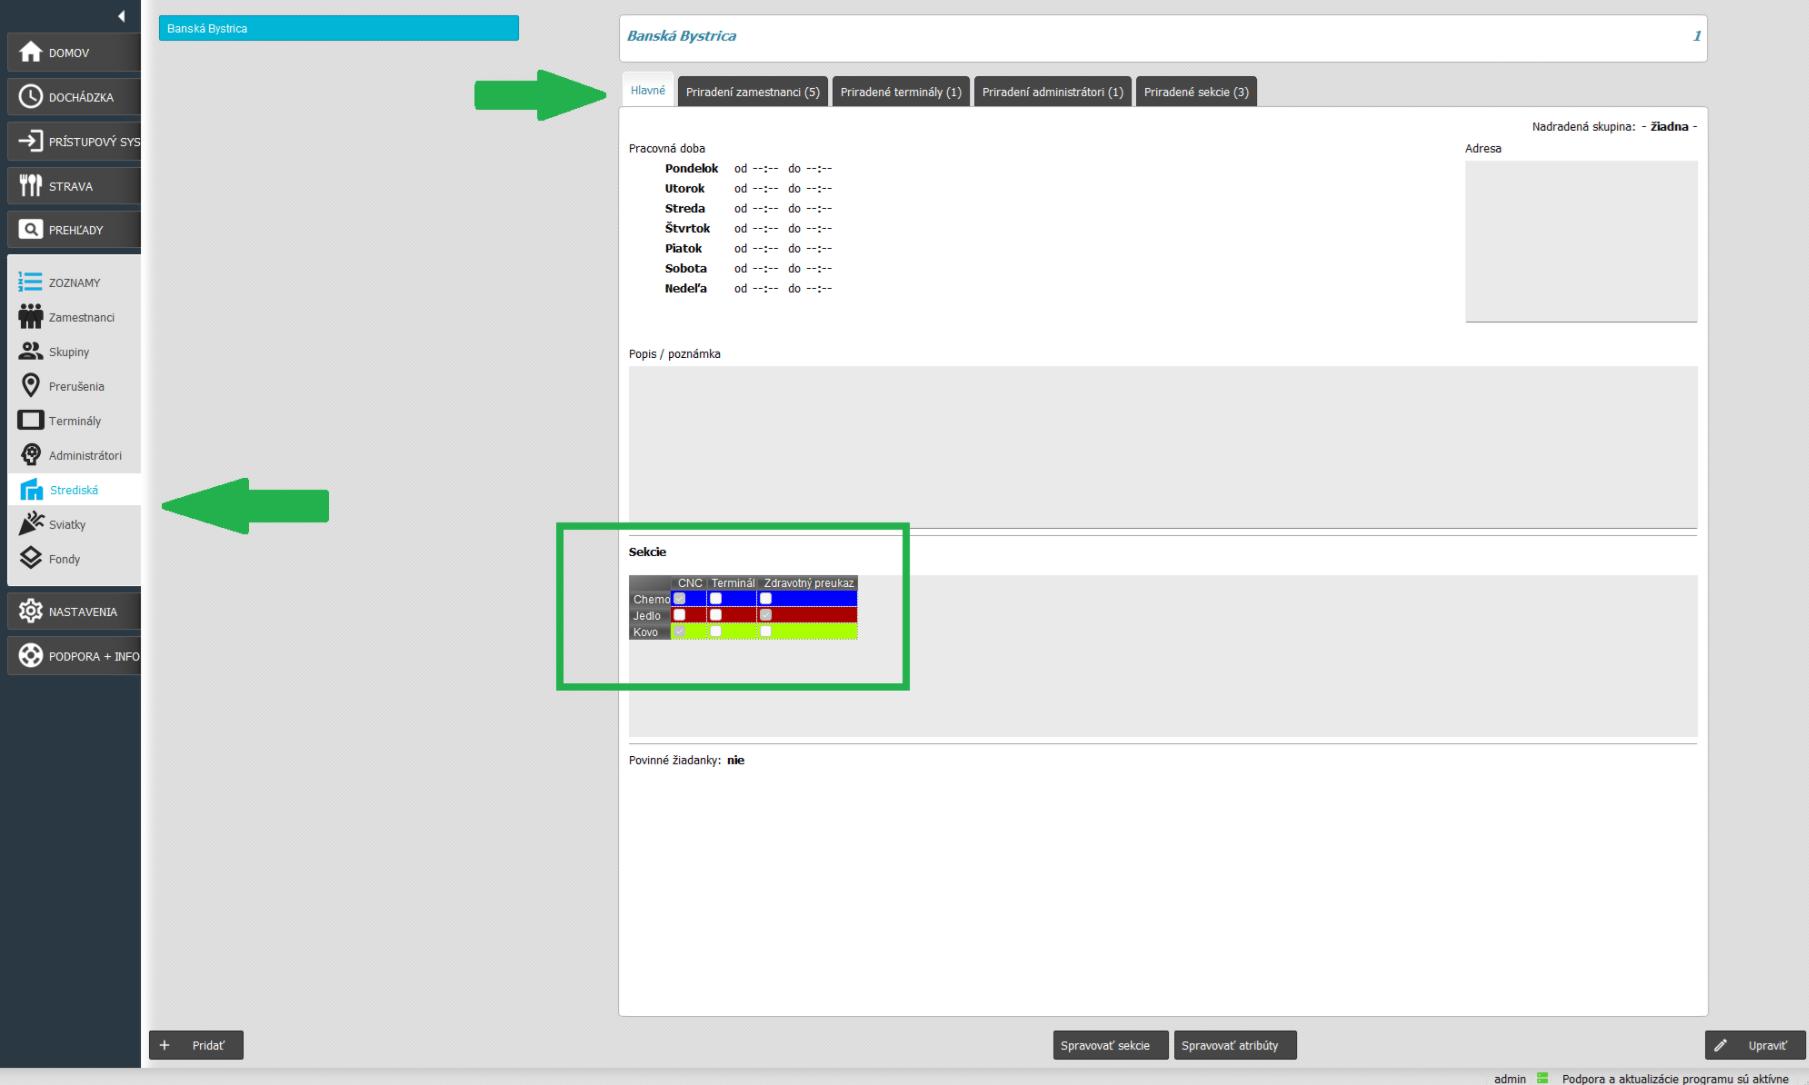1809x1085 pixels.
Task: Toggle the Kovo Terminál checkbox
Action: [716, 632]
